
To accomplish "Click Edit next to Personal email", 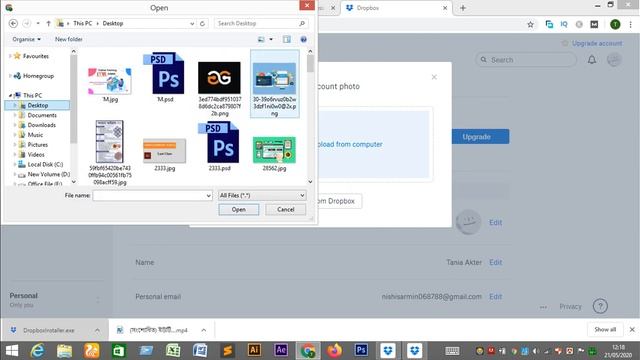I will pyautogui.click(x=496, y=296).
